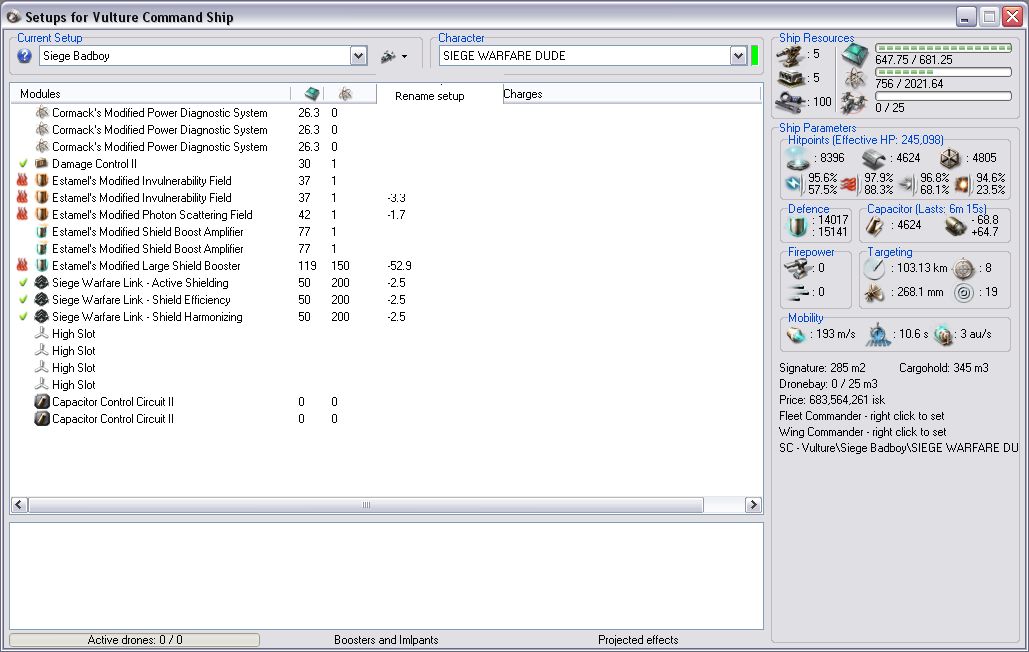Image resolution: width=1029 pixels, height=652 pixels.
Task: Click the warp speed icon
Action: (x=943, y=335)
